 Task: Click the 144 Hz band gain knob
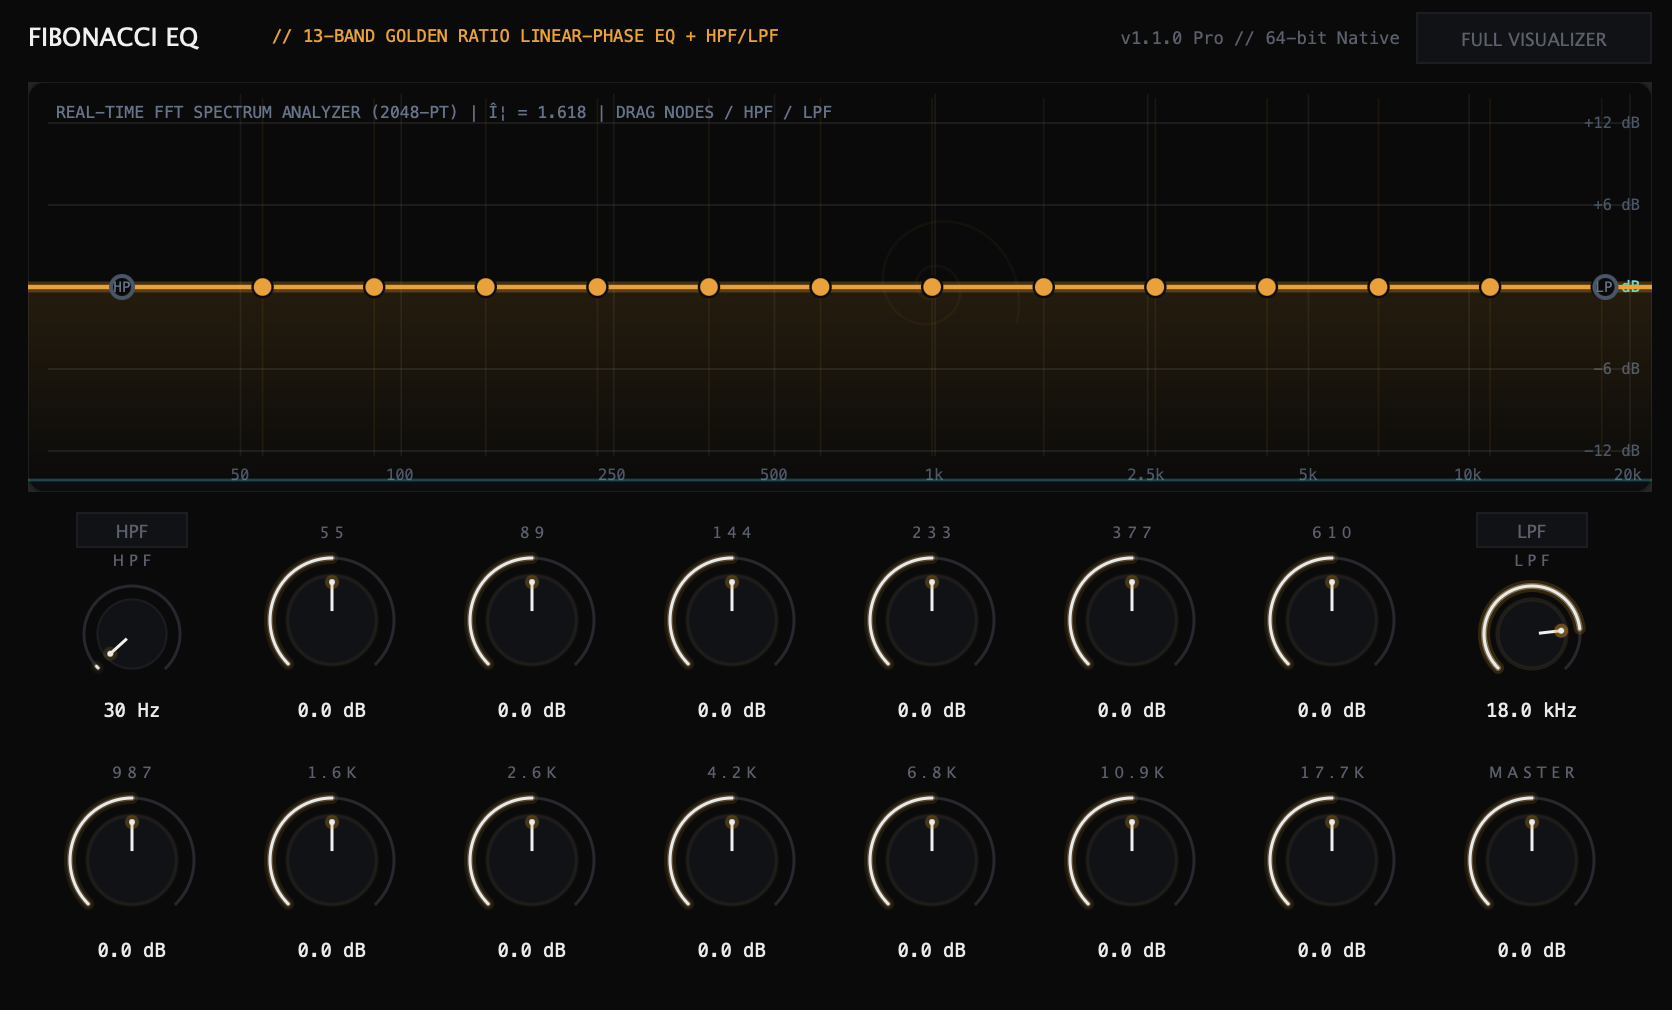732,620
